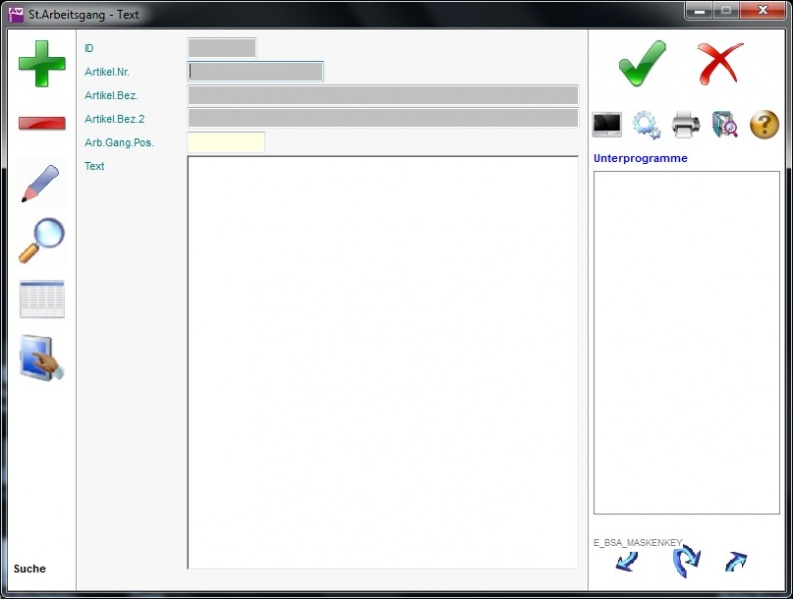Open settings via the blue gears icon
The image size is (793, 599).
point(646,125)
